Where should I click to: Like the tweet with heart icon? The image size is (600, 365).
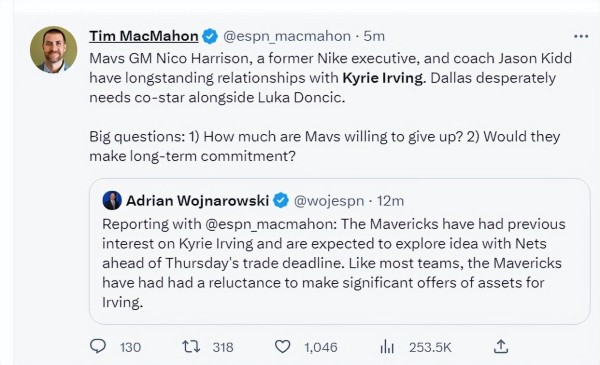tap(283, 347)
